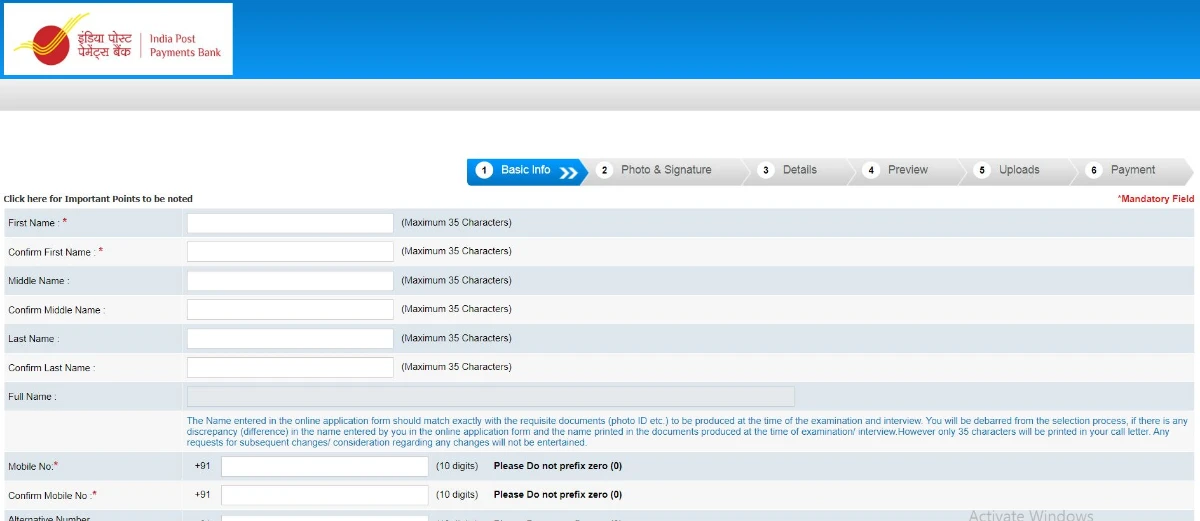This screenshot has height=521, width=1200.
Task: Click the First Name label
Action: (37, 223)
